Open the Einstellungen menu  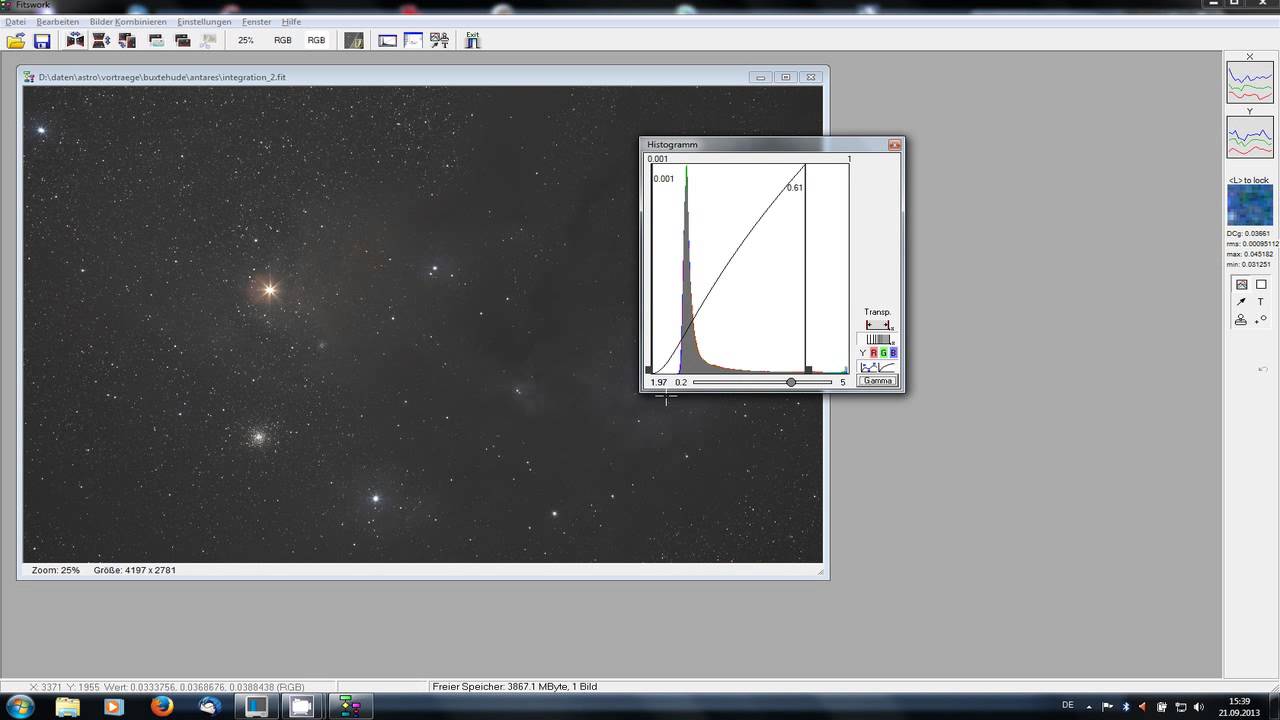[x=204, y=21]
